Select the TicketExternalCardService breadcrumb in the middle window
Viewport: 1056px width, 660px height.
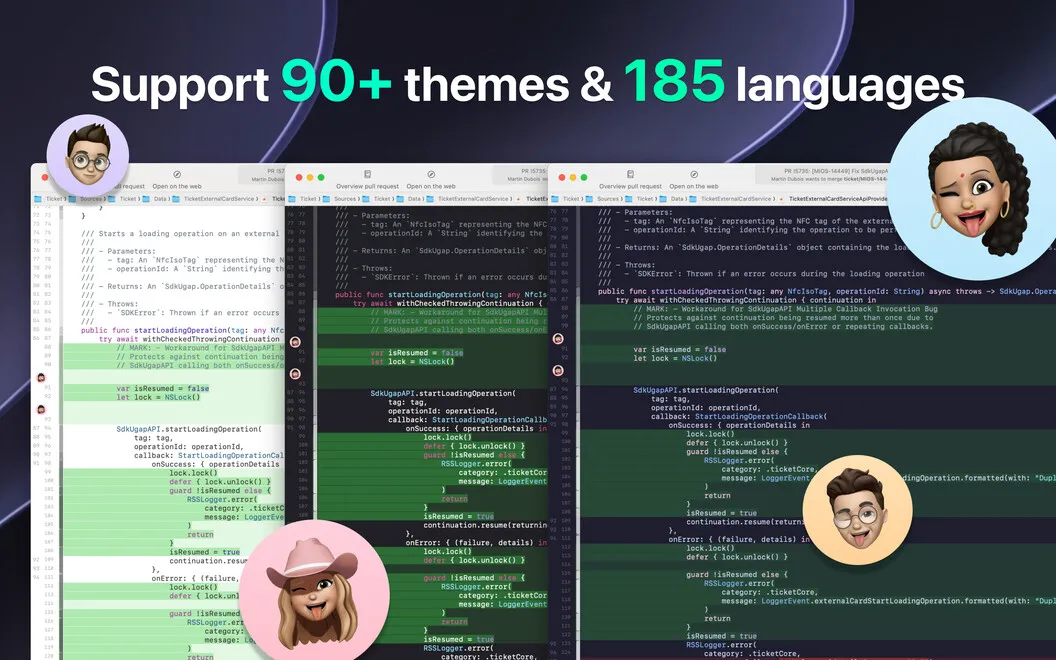pos(473,199)
